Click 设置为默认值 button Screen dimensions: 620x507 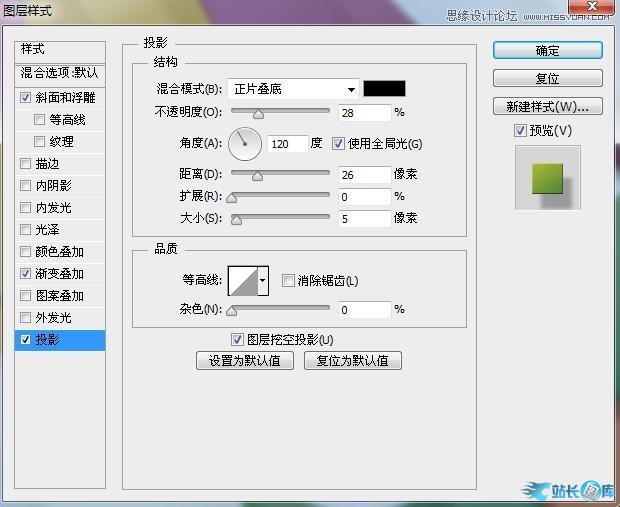(245, 361)
